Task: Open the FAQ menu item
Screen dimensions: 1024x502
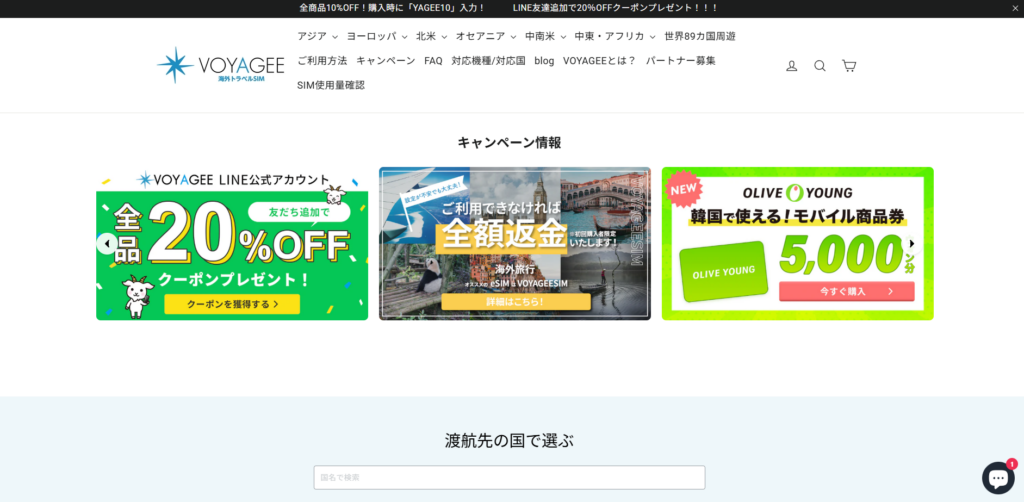Action: click(x=433, y=61)
